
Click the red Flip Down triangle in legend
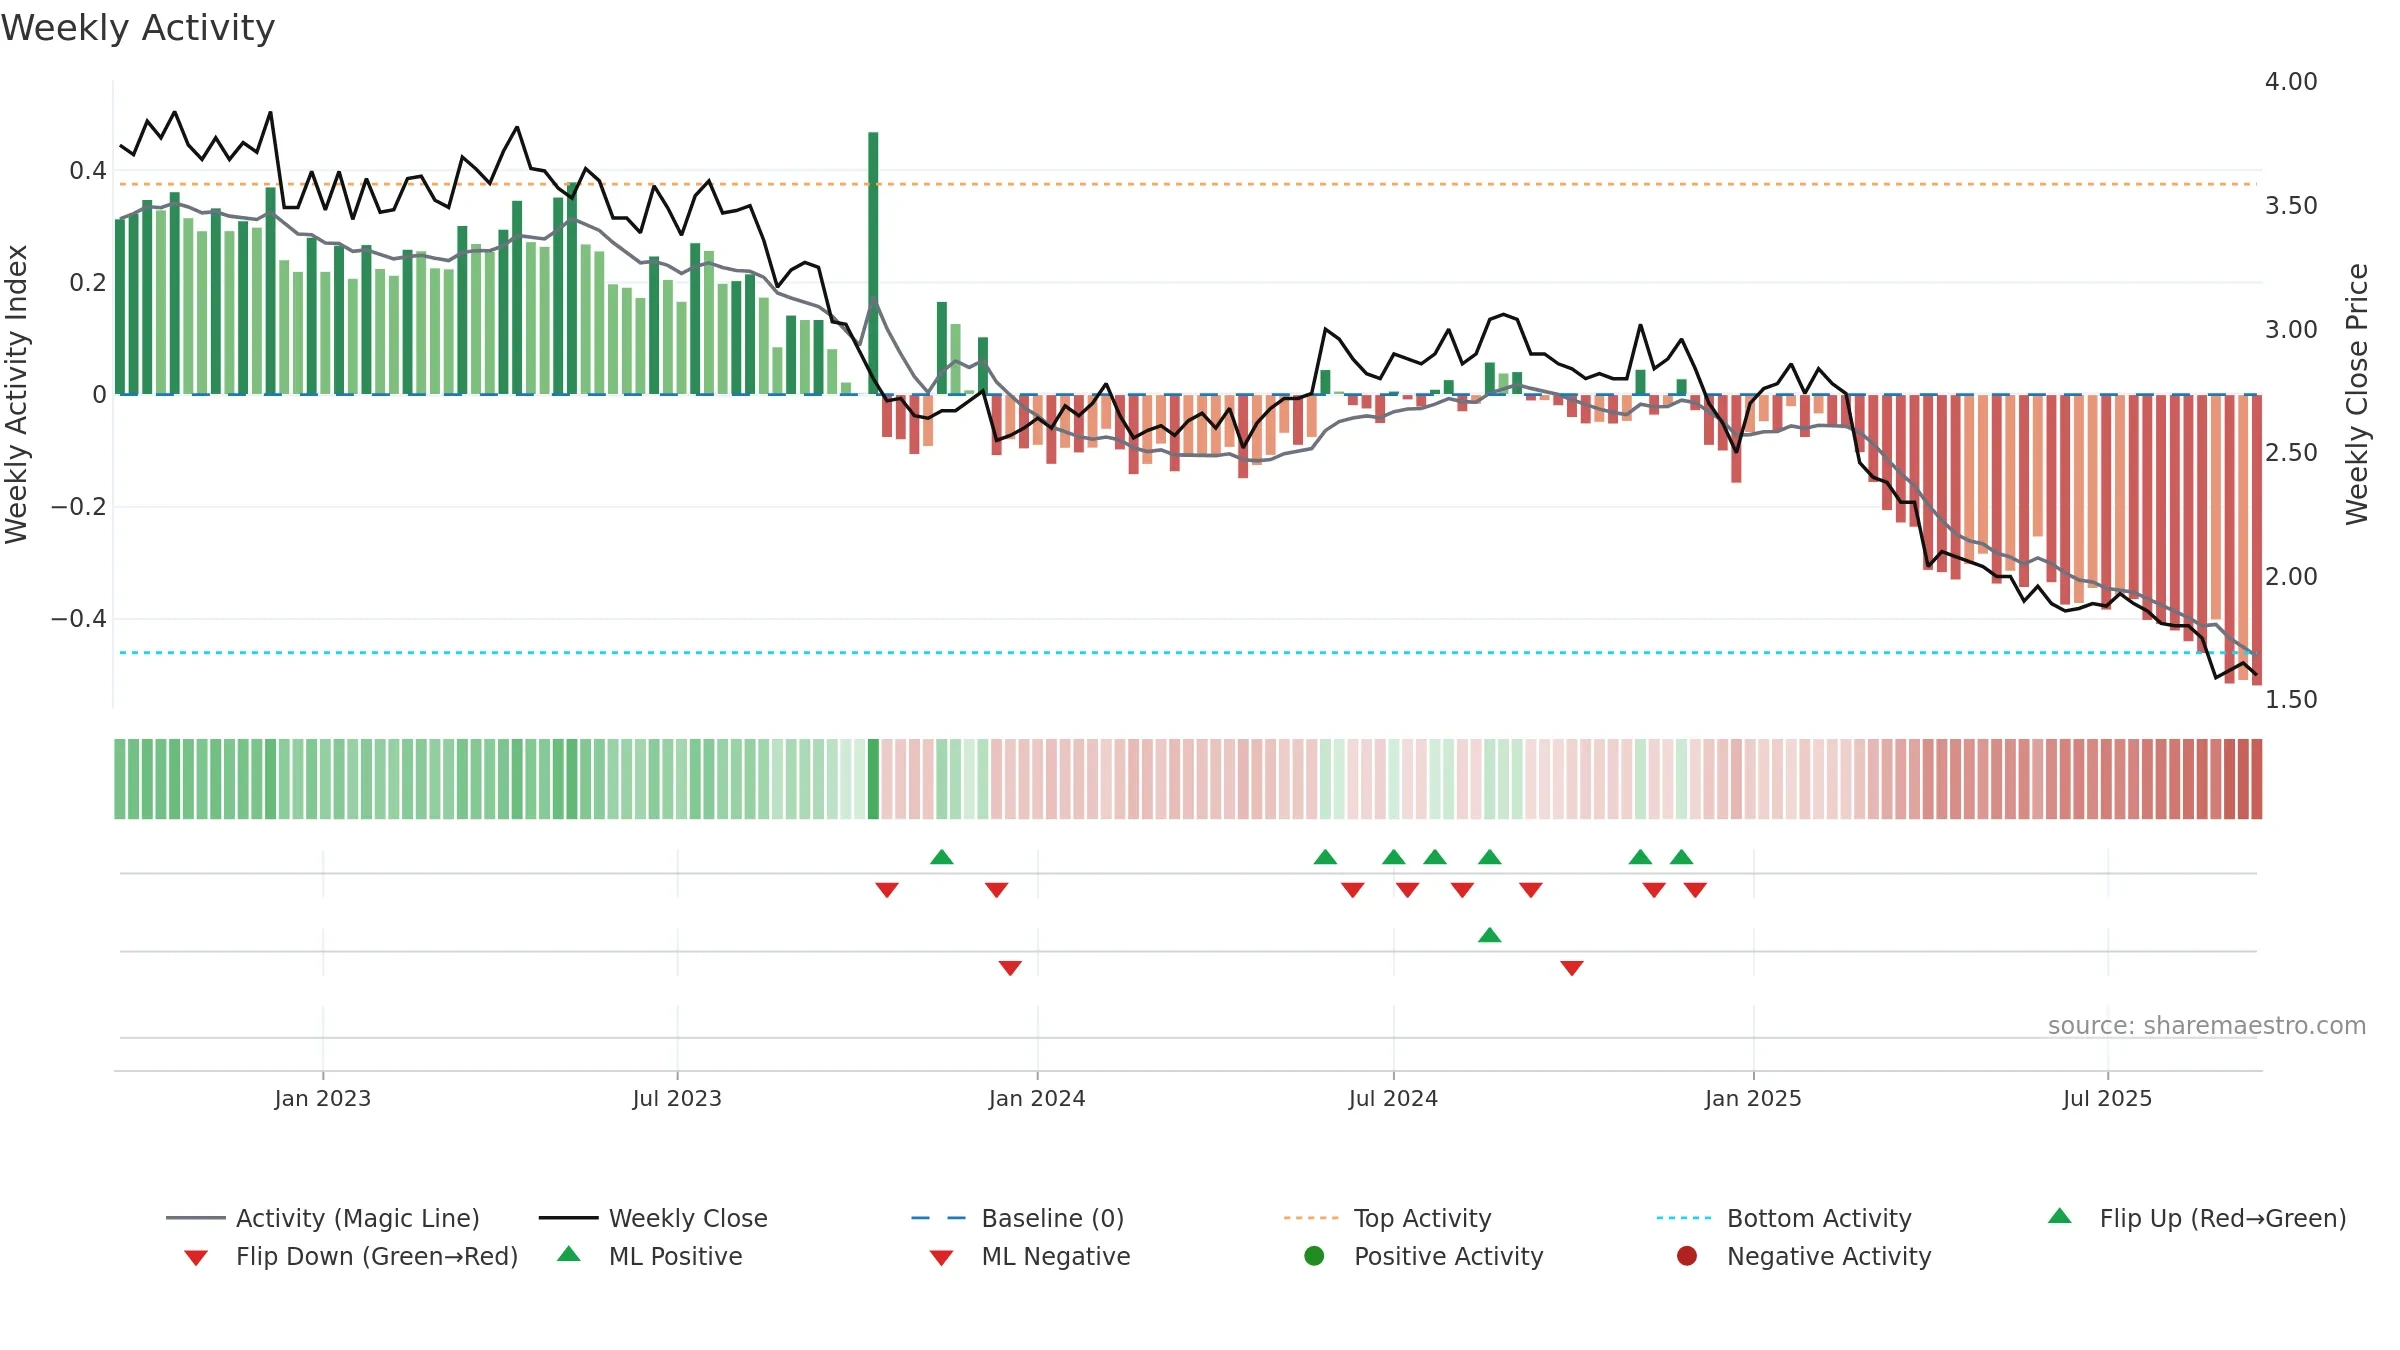point(196,1258)
